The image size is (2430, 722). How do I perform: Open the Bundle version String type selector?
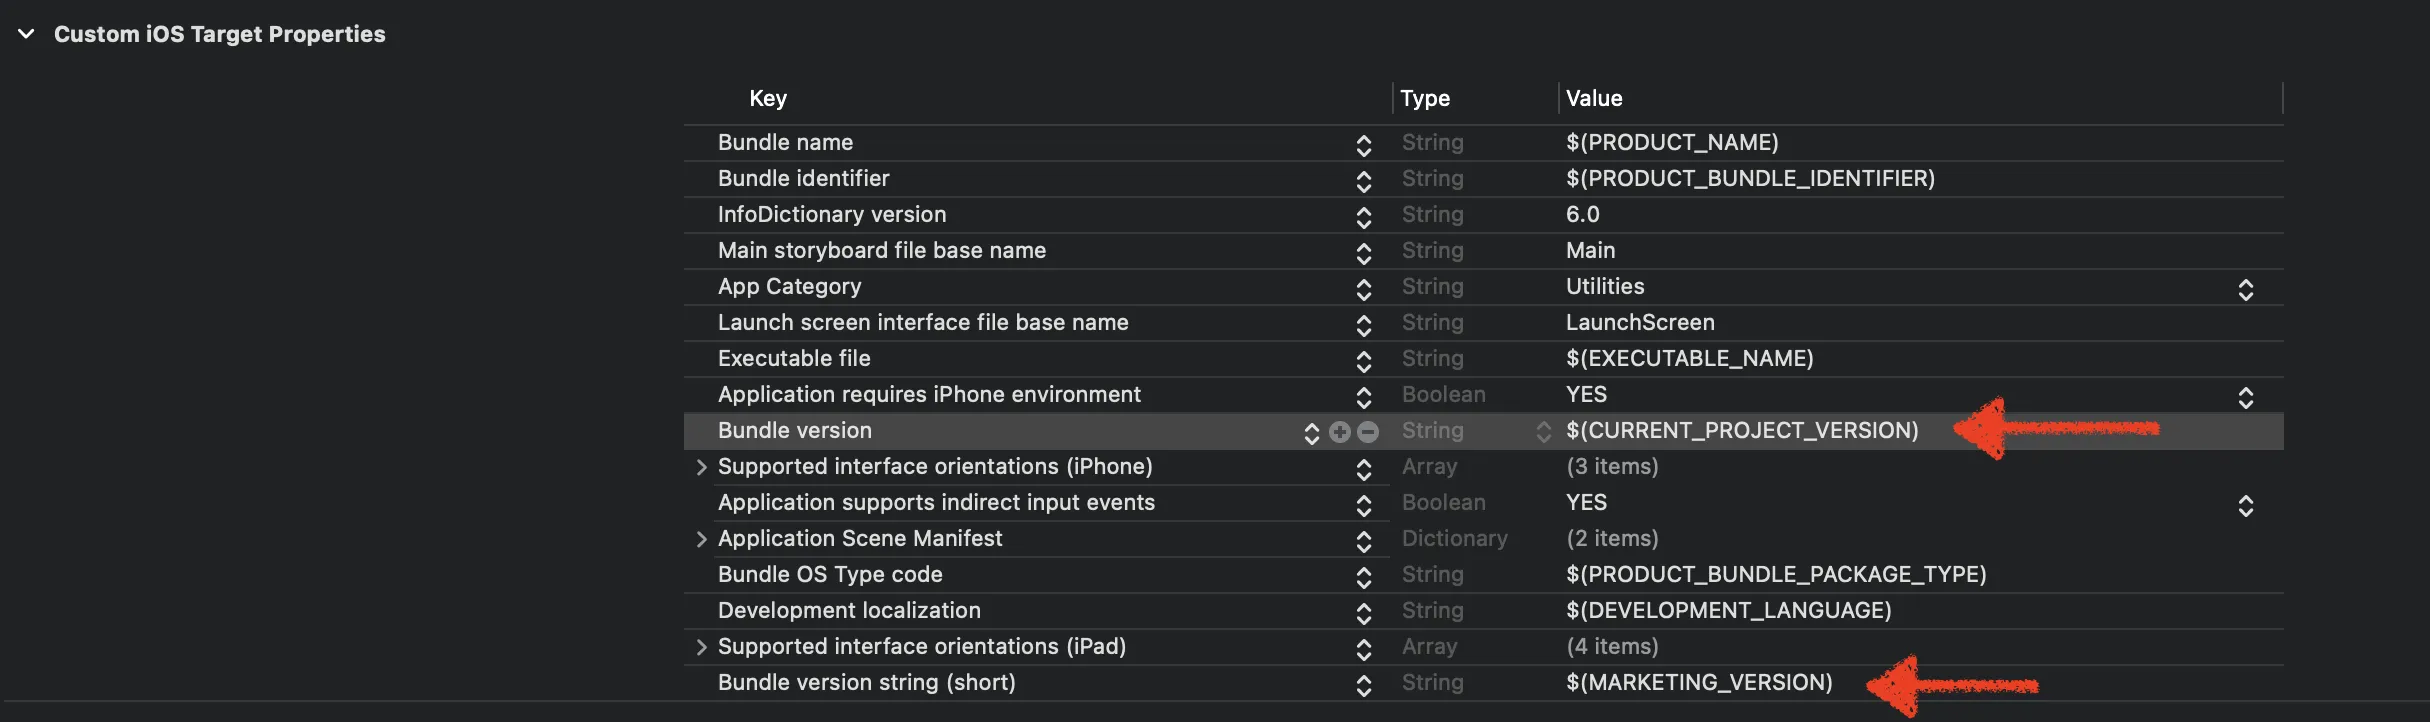coord(1543,432)
